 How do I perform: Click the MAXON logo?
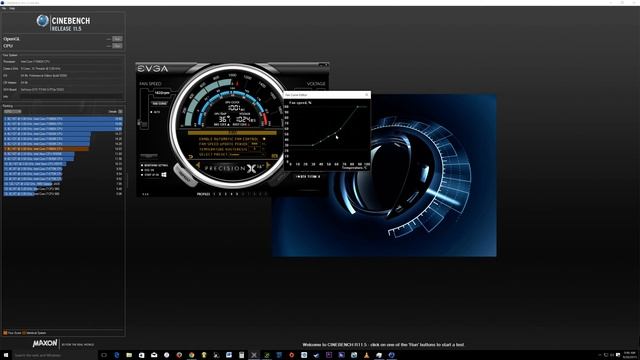coord(45,343)
